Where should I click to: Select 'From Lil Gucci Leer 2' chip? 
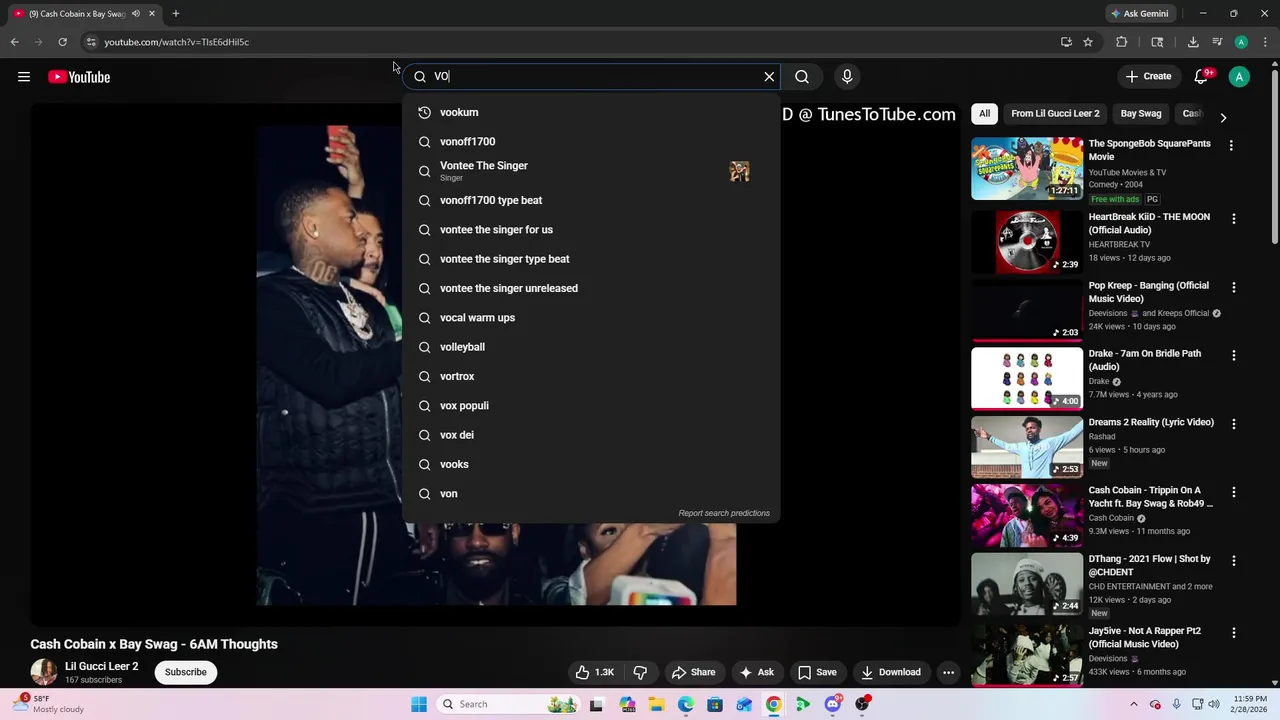pos(1055,114)
